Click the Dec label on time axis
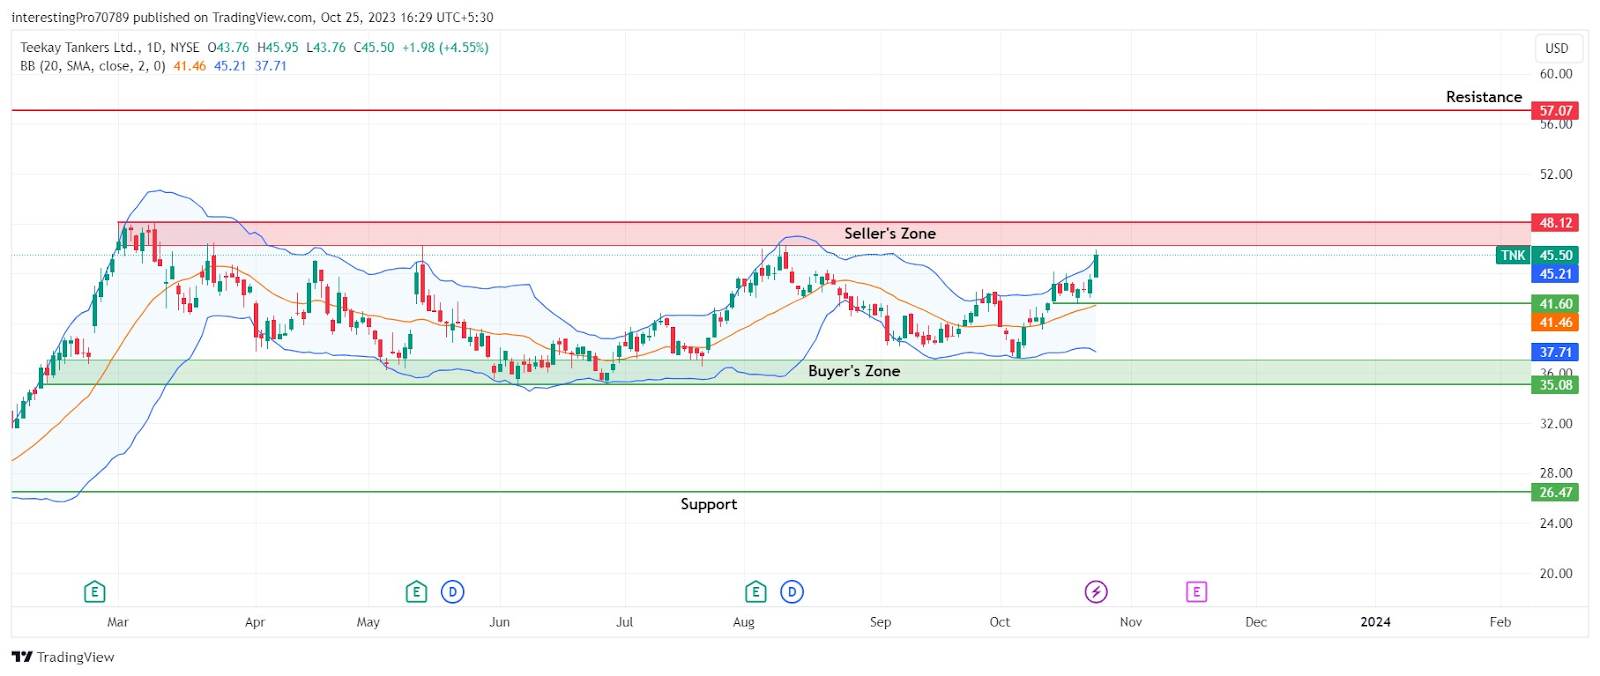The image size is (1600, 676). [x=1256, y=622]
